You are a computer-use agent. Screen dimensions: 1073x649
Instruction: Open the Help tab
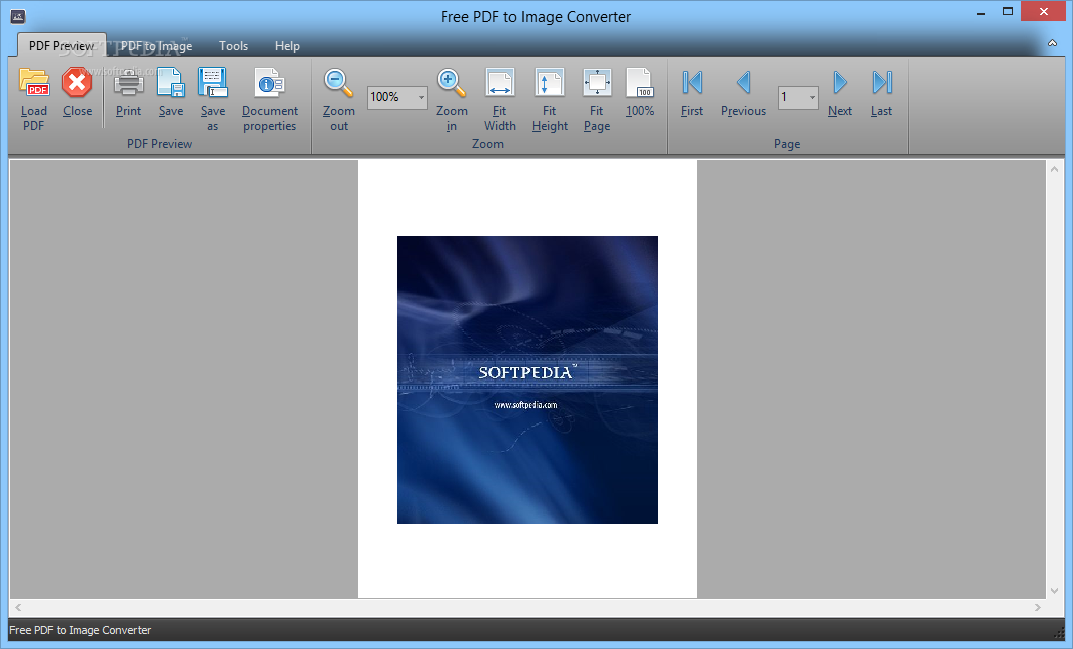tap(287, 46)
